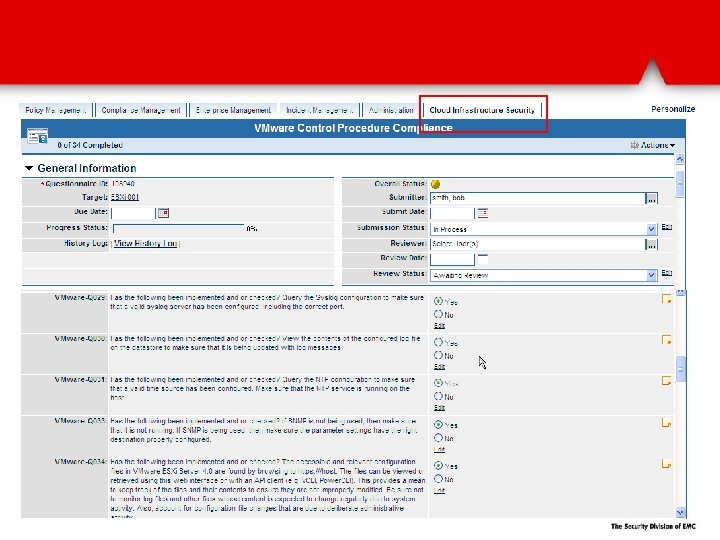Collapse the General Information section
This screenshot has height=540, width=720.
29,168
